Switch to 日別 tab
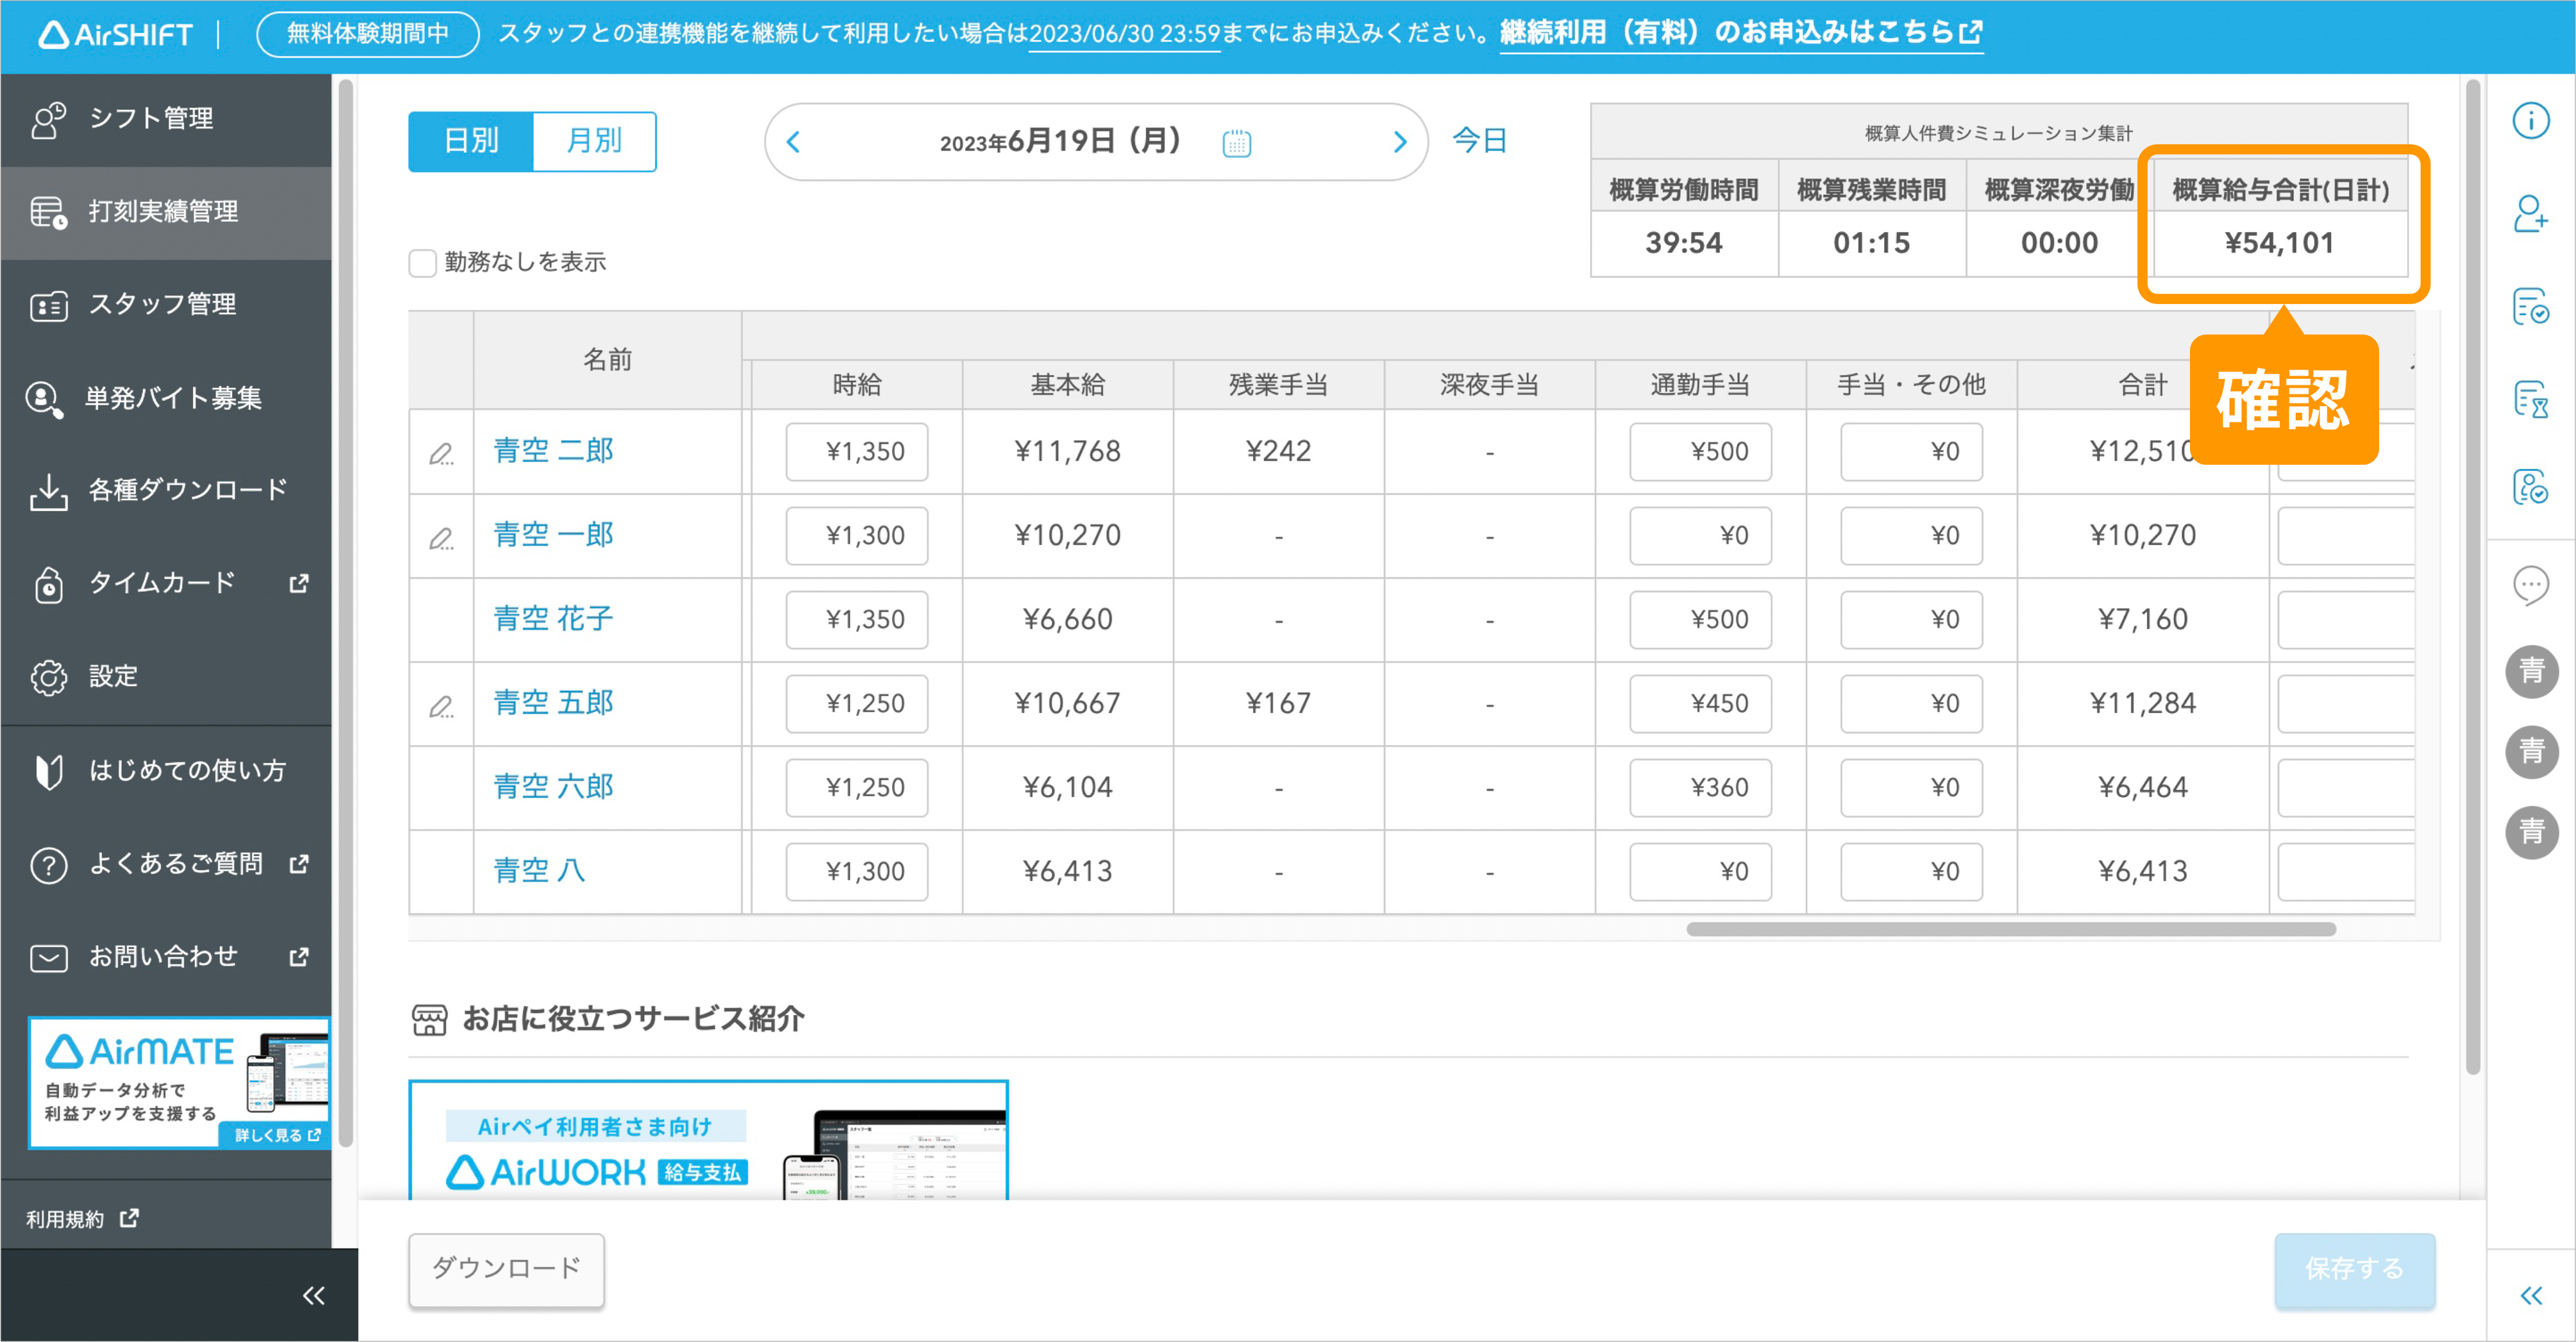2576x1342 pixels. click(471, 141)
